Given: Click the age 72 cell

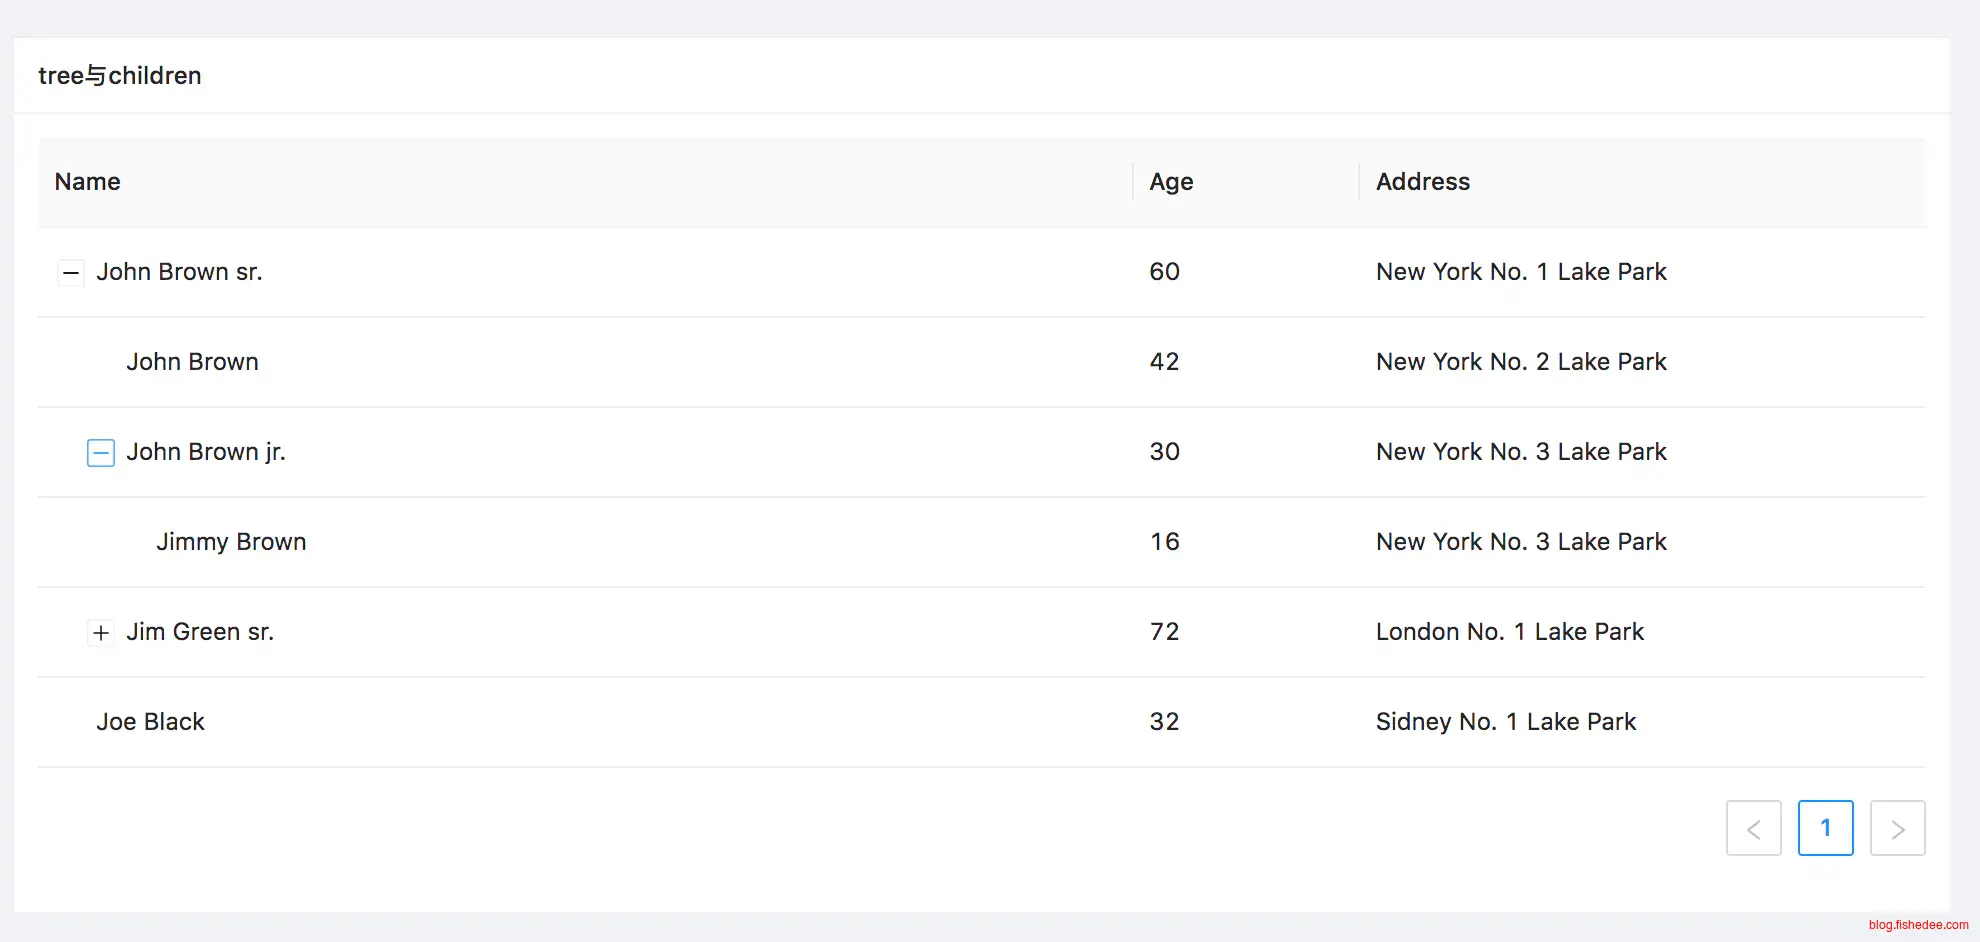Looking at the screenshot, I should tap(1164, 632).
